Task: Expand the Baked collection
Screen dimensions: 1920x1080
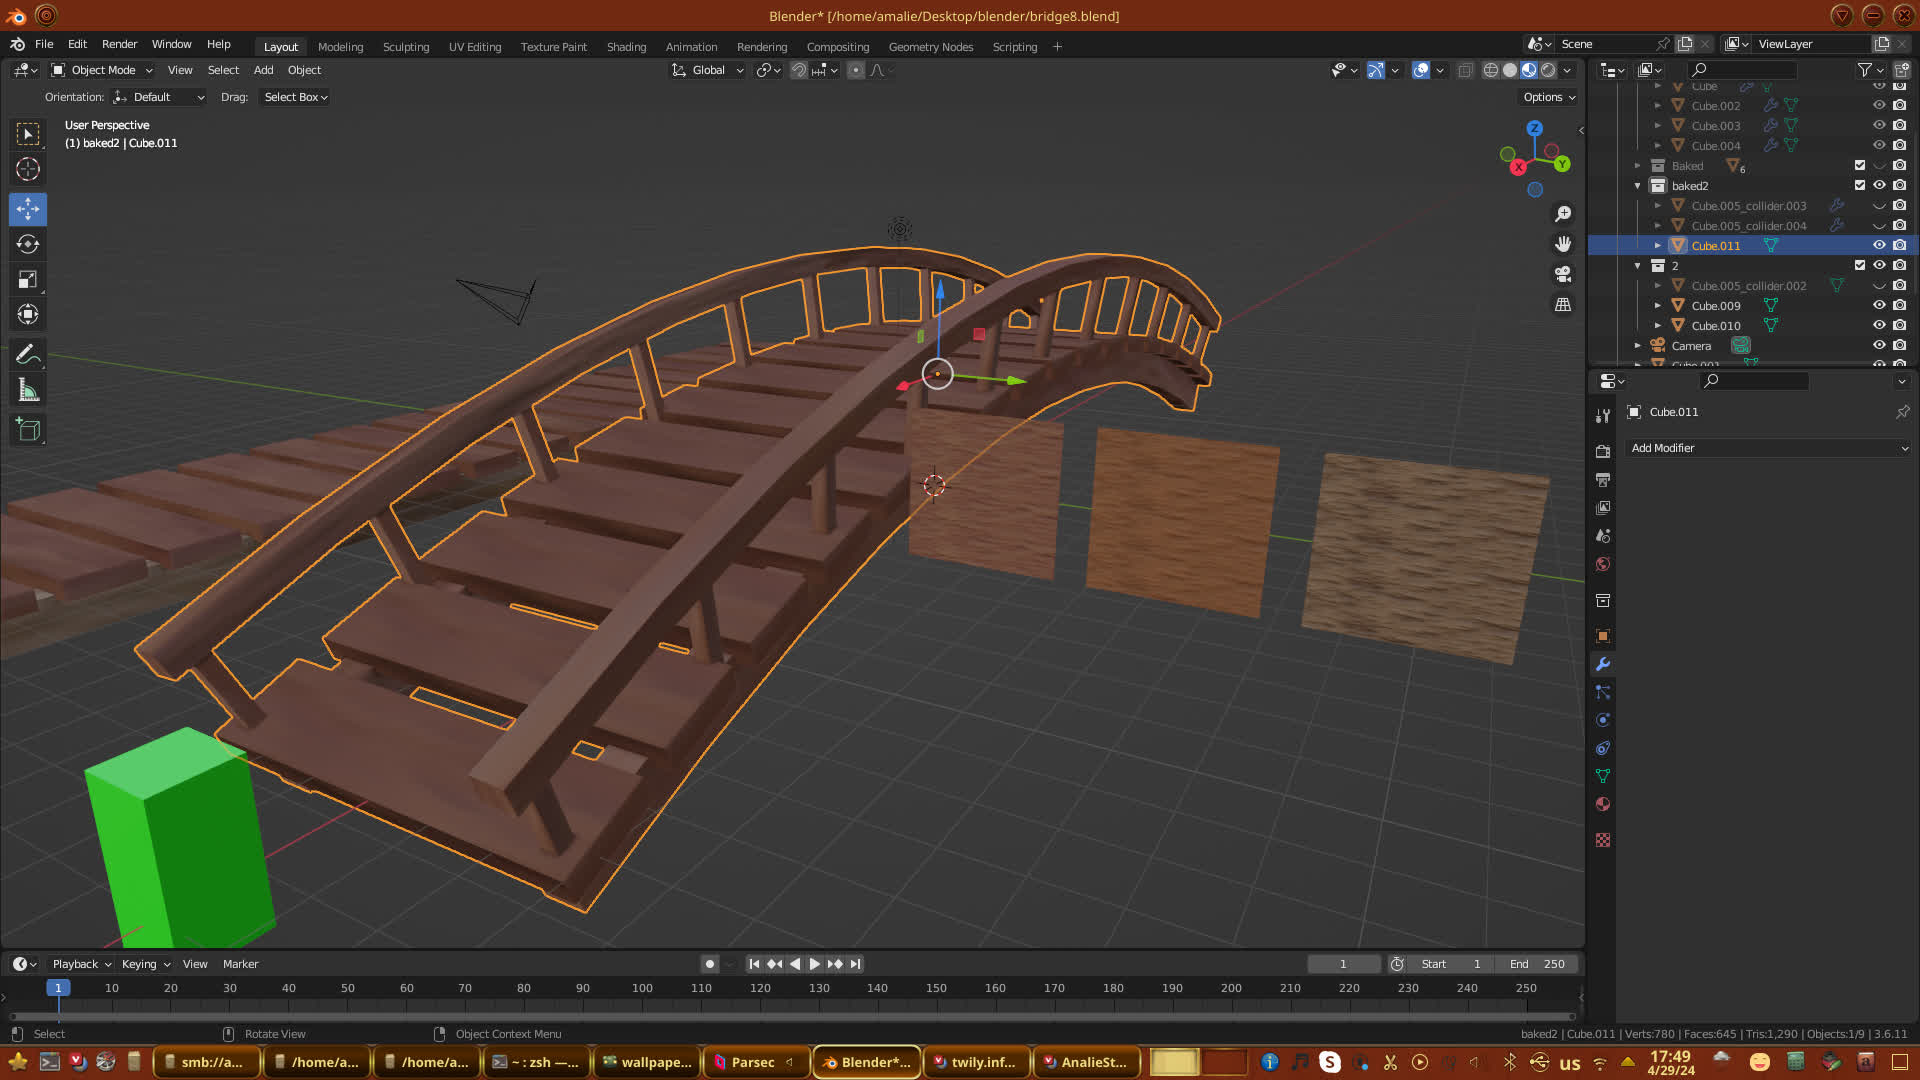Action: point(1638,166)
